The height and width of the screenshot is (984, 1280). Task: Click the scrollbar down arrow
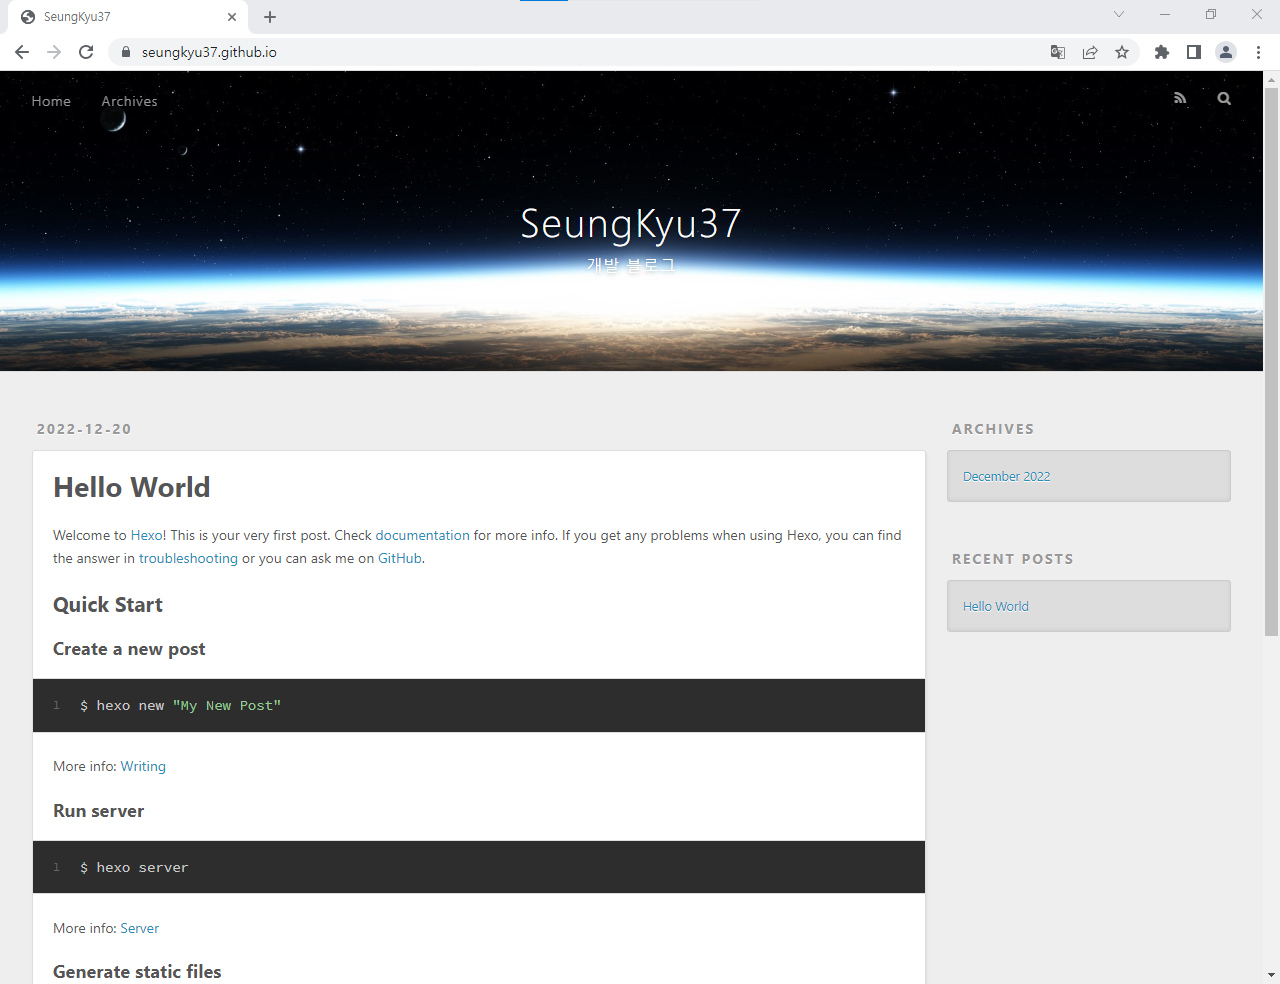[1271, 974]
